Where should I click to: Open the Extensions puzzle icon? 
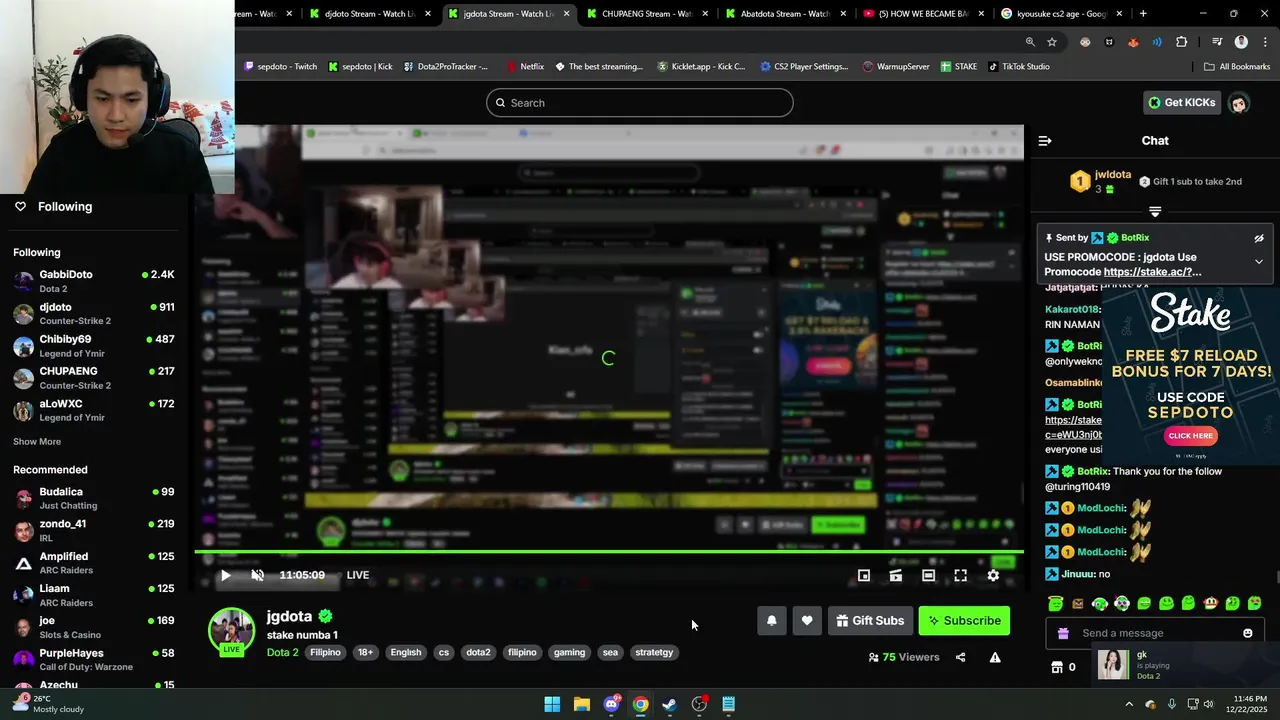[x=1182, y=42]
